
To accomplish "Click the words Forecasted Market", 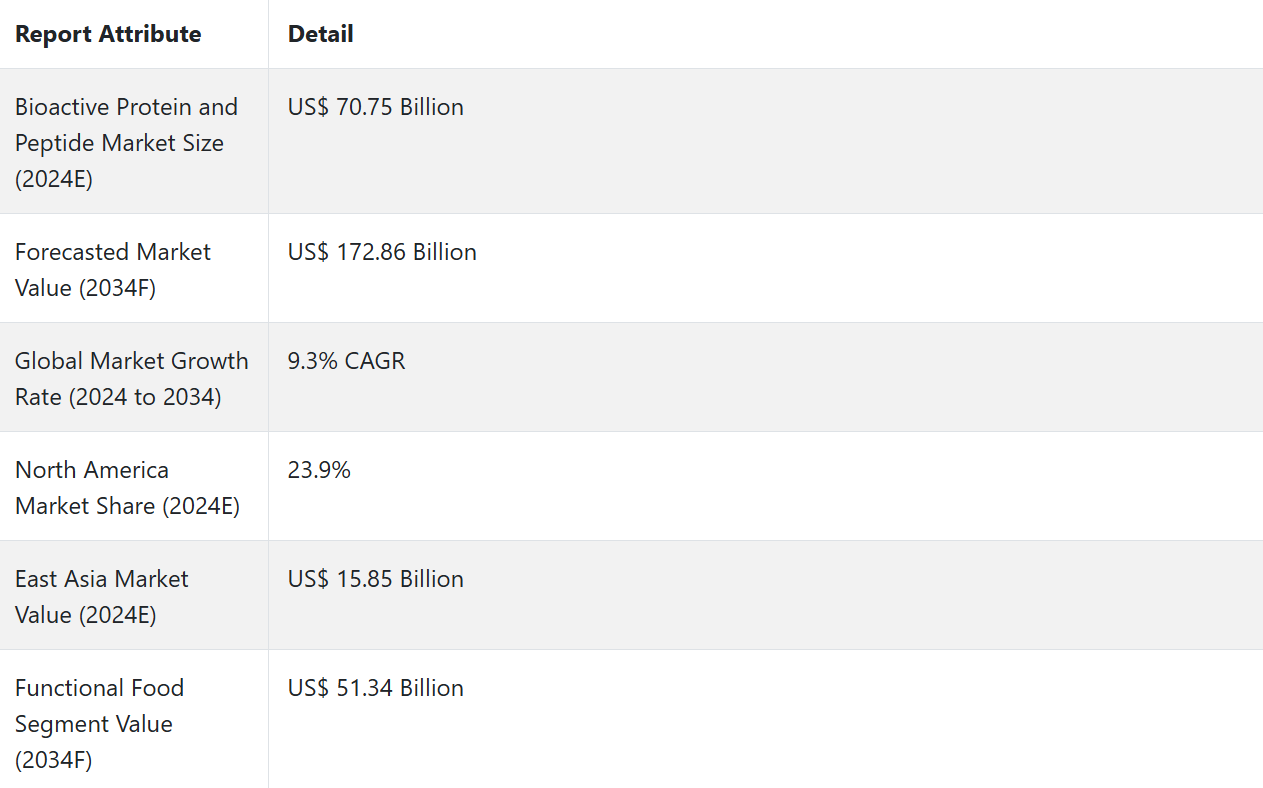I will coord(112,252).
